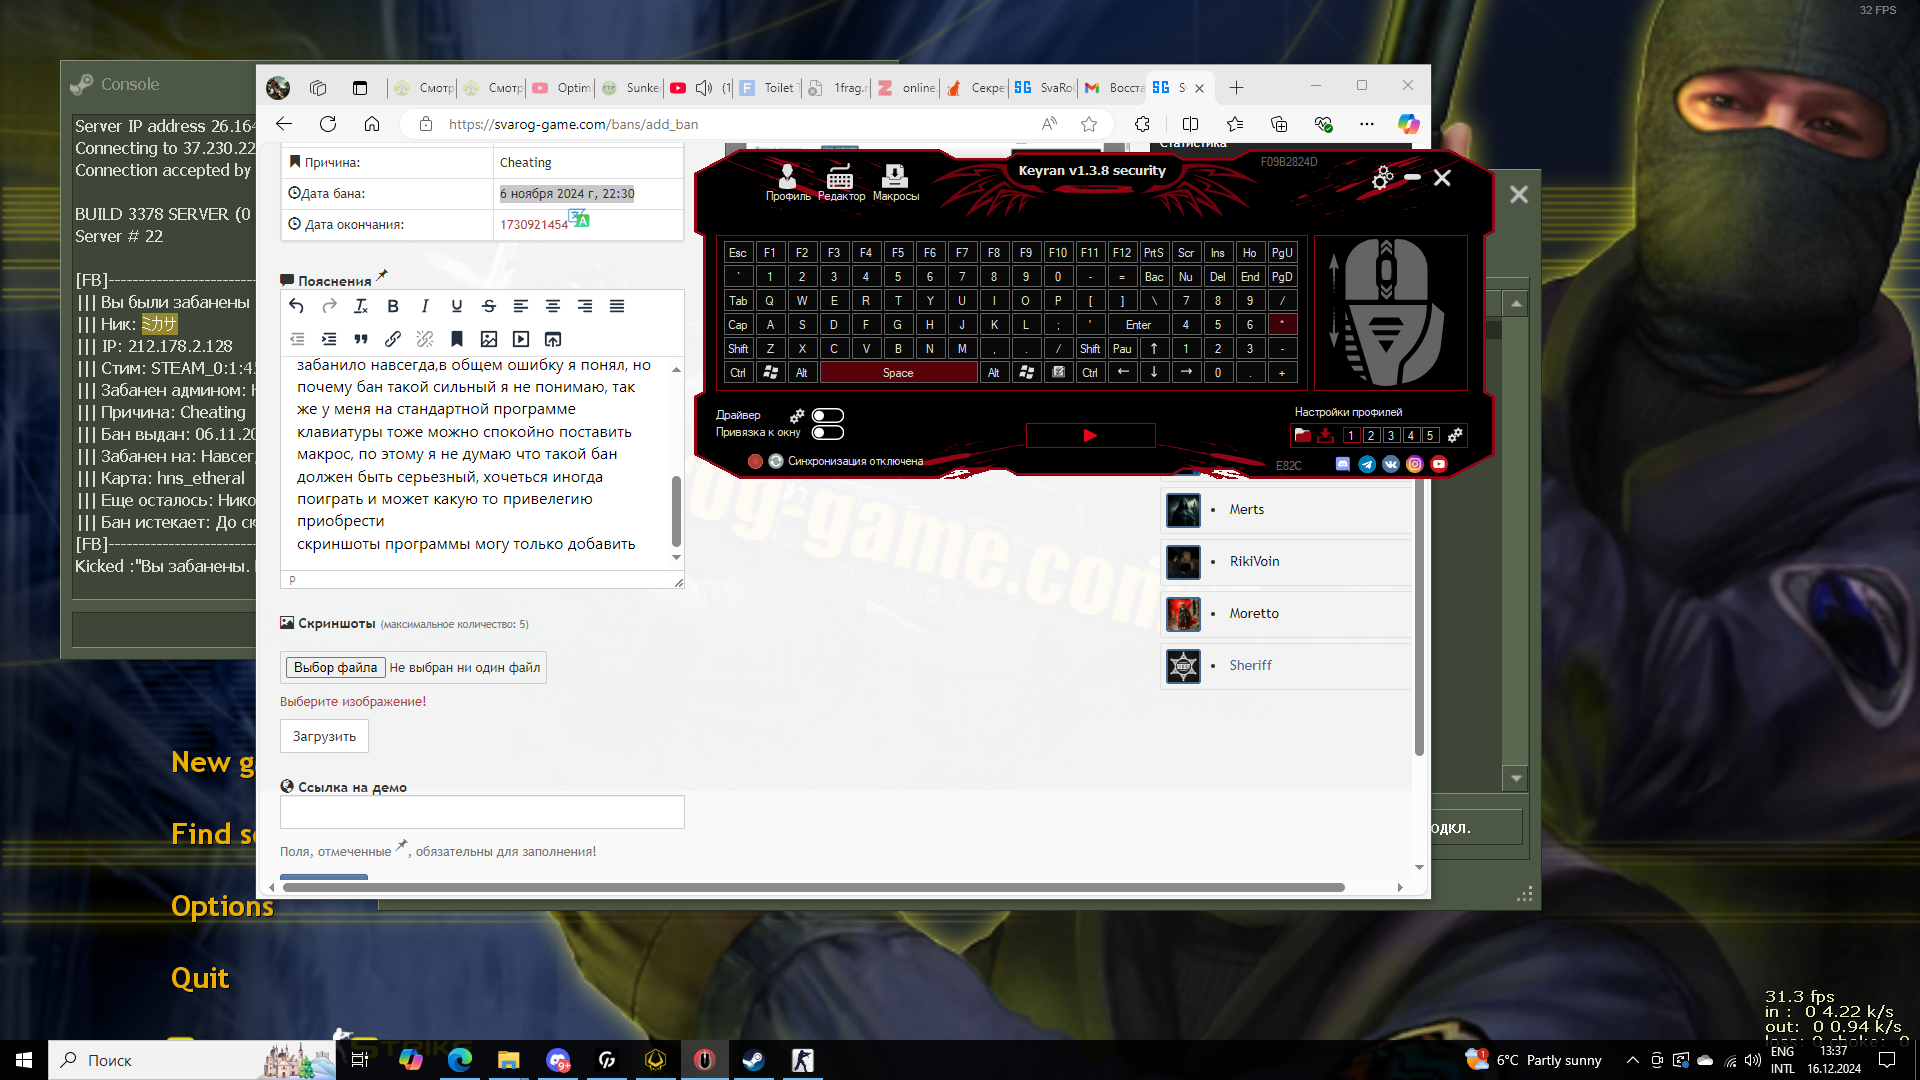Switch to the SvaRog browser tab
Screen dimensions: 1920x1080
(x=1043, y=88)
